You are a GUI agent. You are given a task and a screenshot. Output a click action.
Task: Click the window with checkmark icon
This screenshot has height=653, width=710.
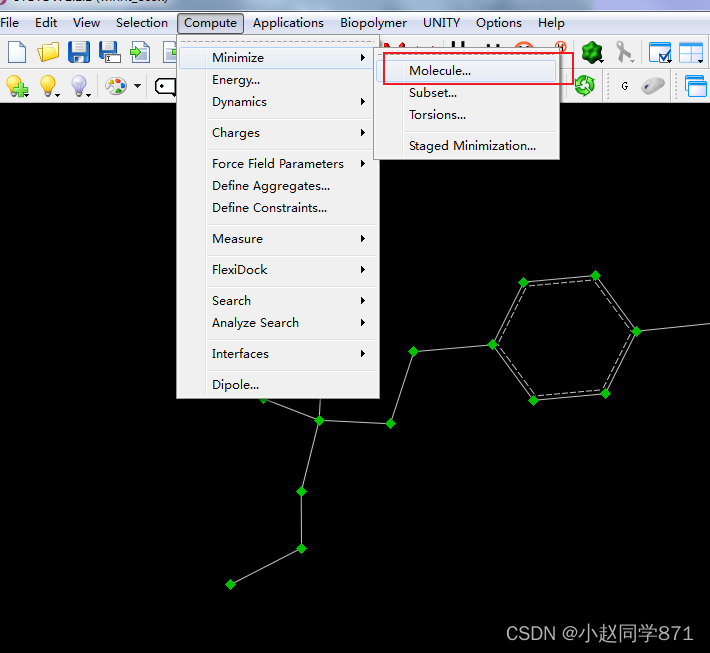point(659,53)
